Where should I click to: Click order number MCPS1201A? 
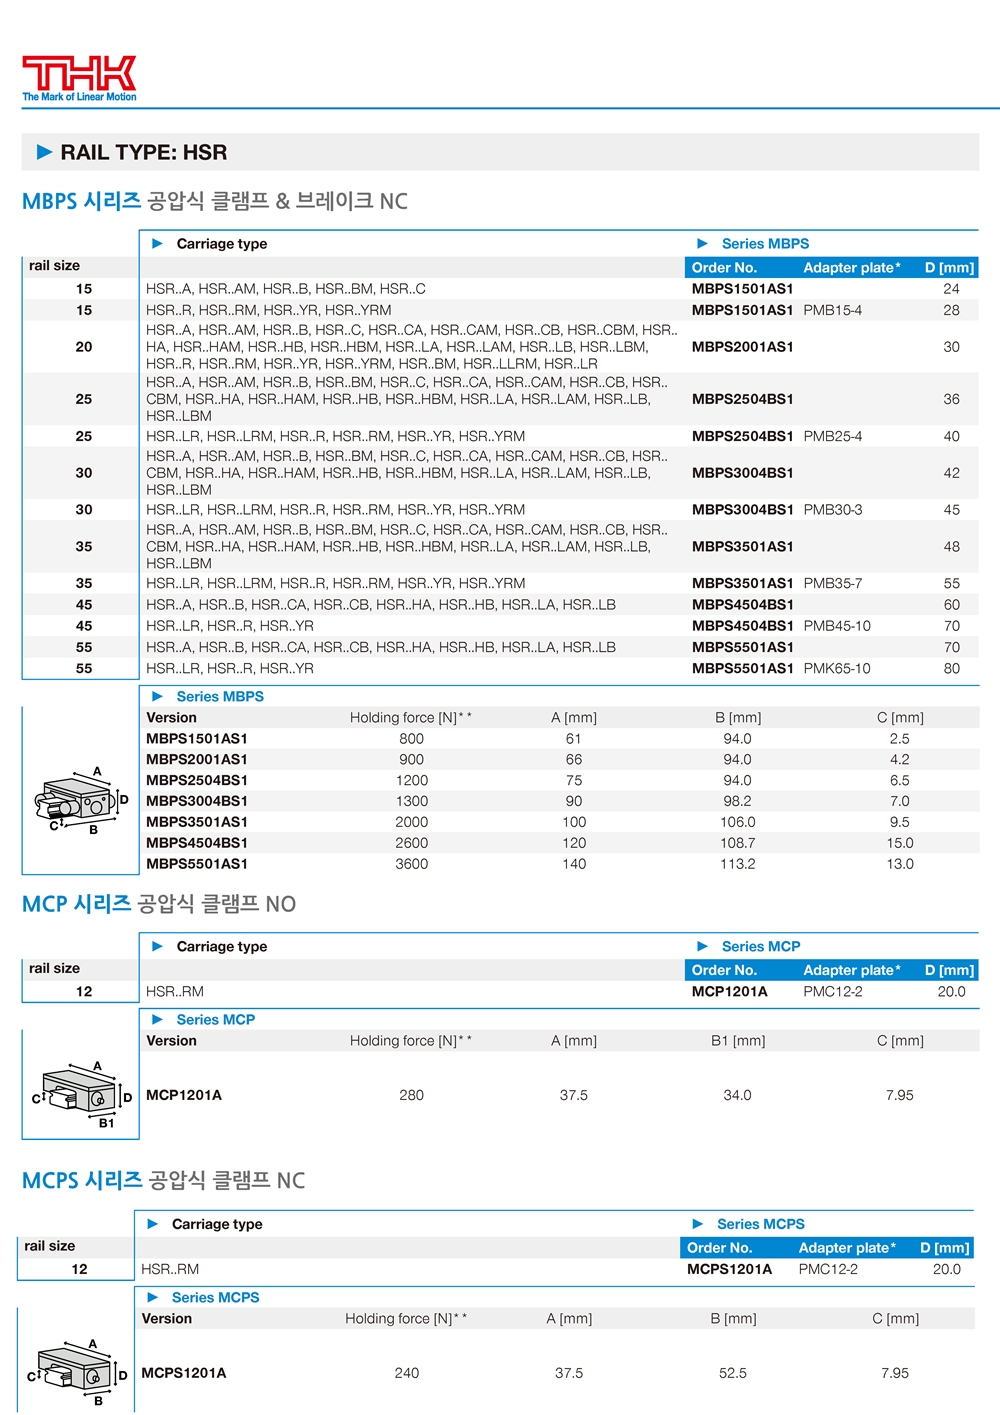point(729,1270)
